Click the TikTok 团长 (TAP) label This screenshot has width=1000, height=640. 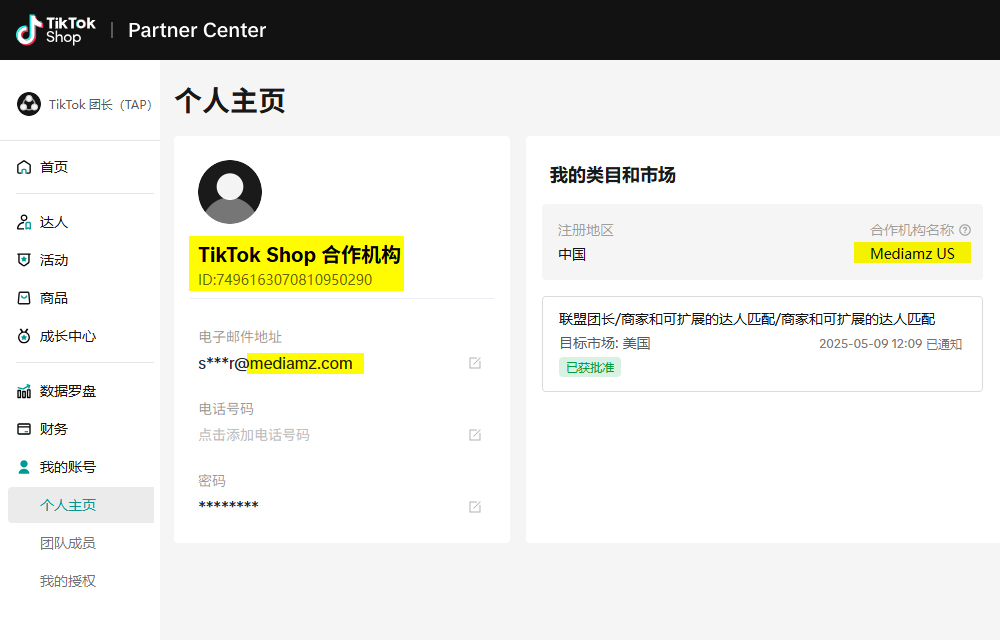[100, 105]
